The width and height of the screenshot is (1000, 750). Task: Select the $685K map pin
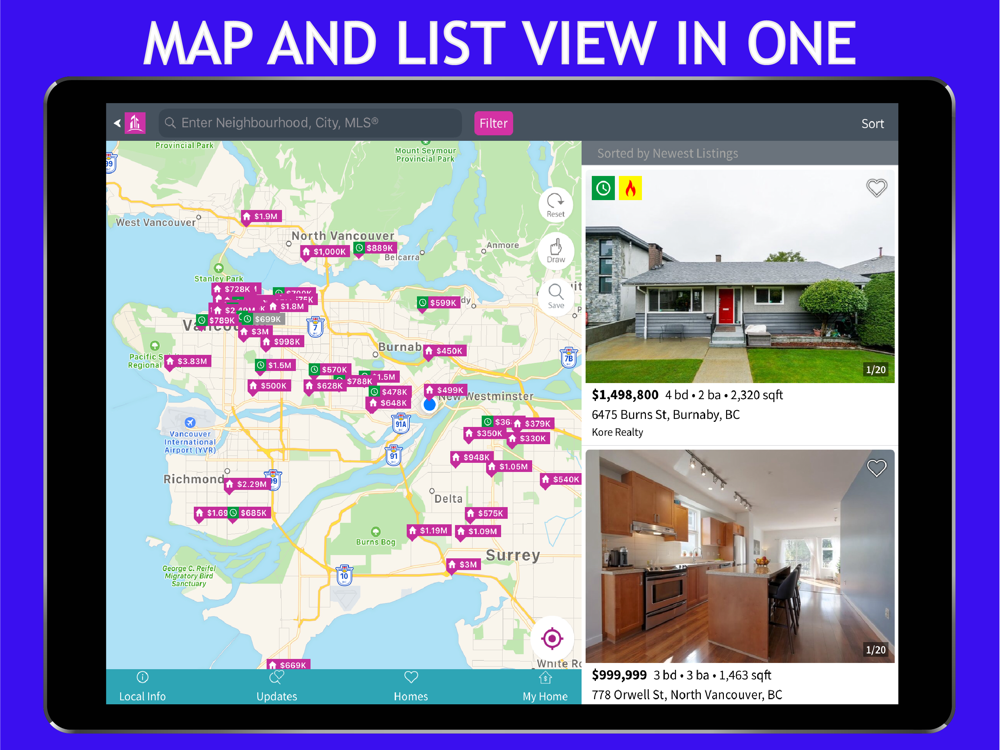click(249, 513)
